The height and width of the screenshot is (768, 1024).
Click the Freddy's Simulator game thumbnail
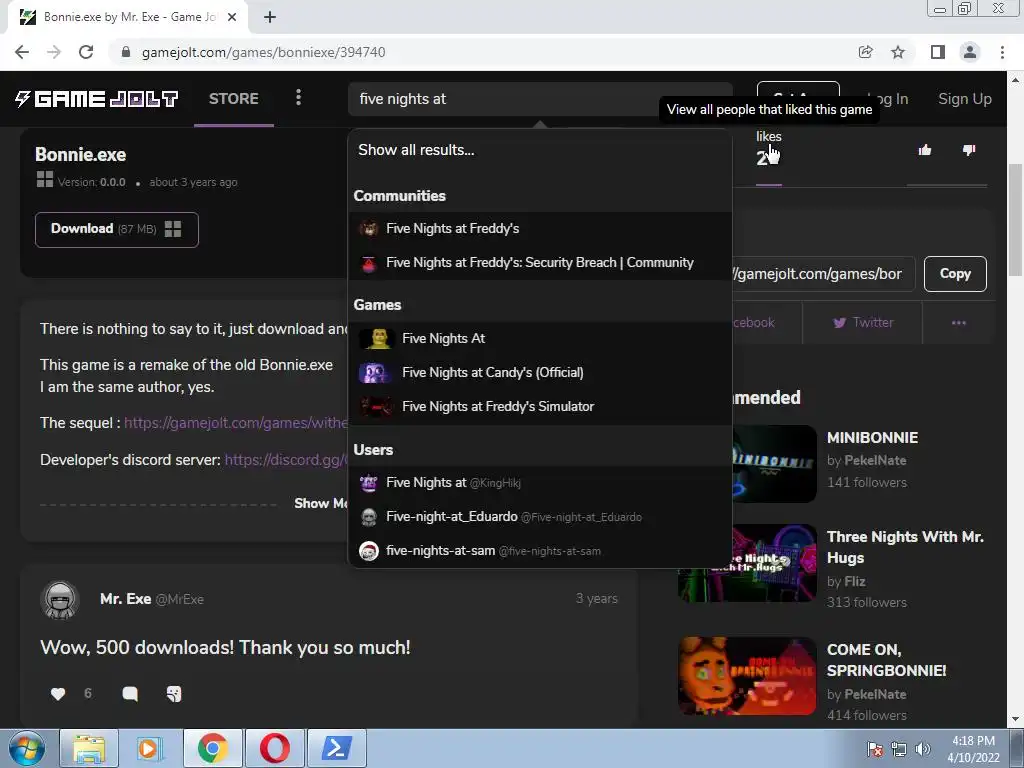[376, 406]
